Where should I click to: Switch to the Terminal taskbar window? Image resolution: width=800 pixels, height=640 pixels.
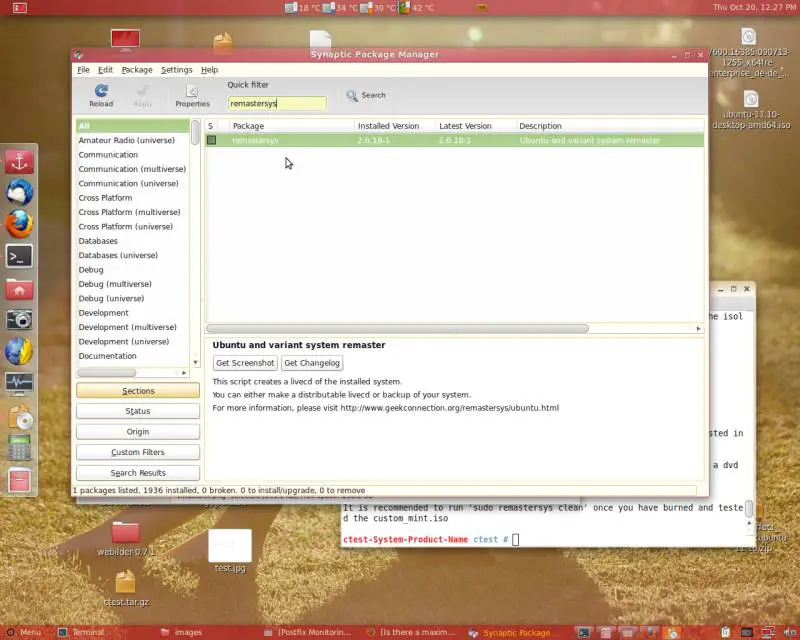click(x=82, y=632)
